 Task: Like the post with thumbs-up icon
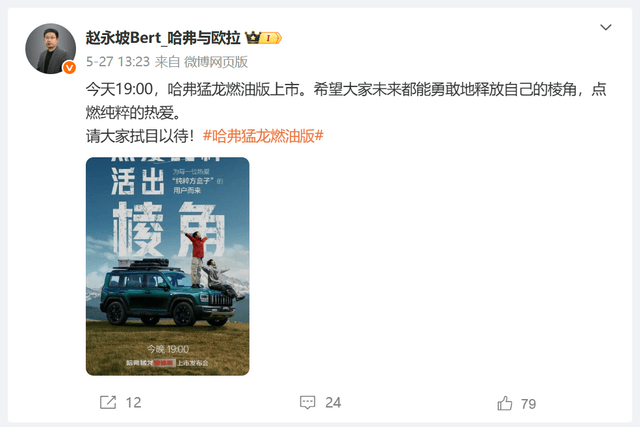tap(505, 403)
